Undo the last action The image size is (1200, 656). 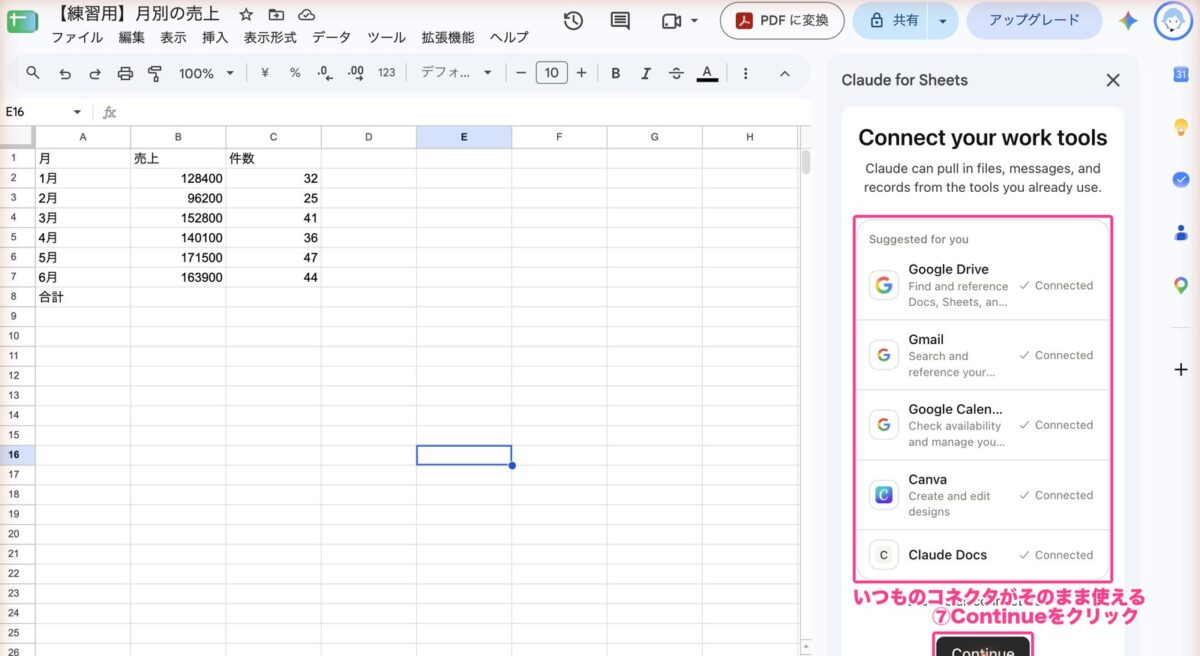click(x=65, y=73)
